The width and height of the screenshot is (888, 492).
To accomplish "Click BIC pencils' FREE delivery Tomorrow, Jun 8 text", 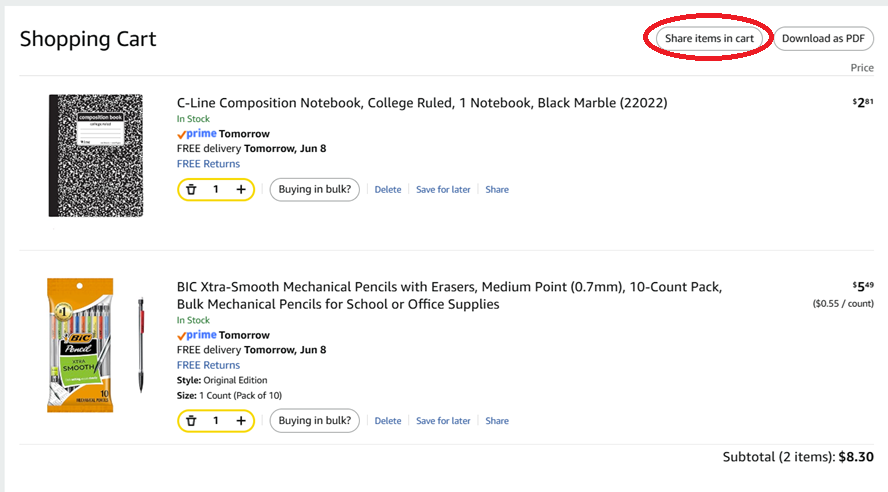I will pos(251,350).
